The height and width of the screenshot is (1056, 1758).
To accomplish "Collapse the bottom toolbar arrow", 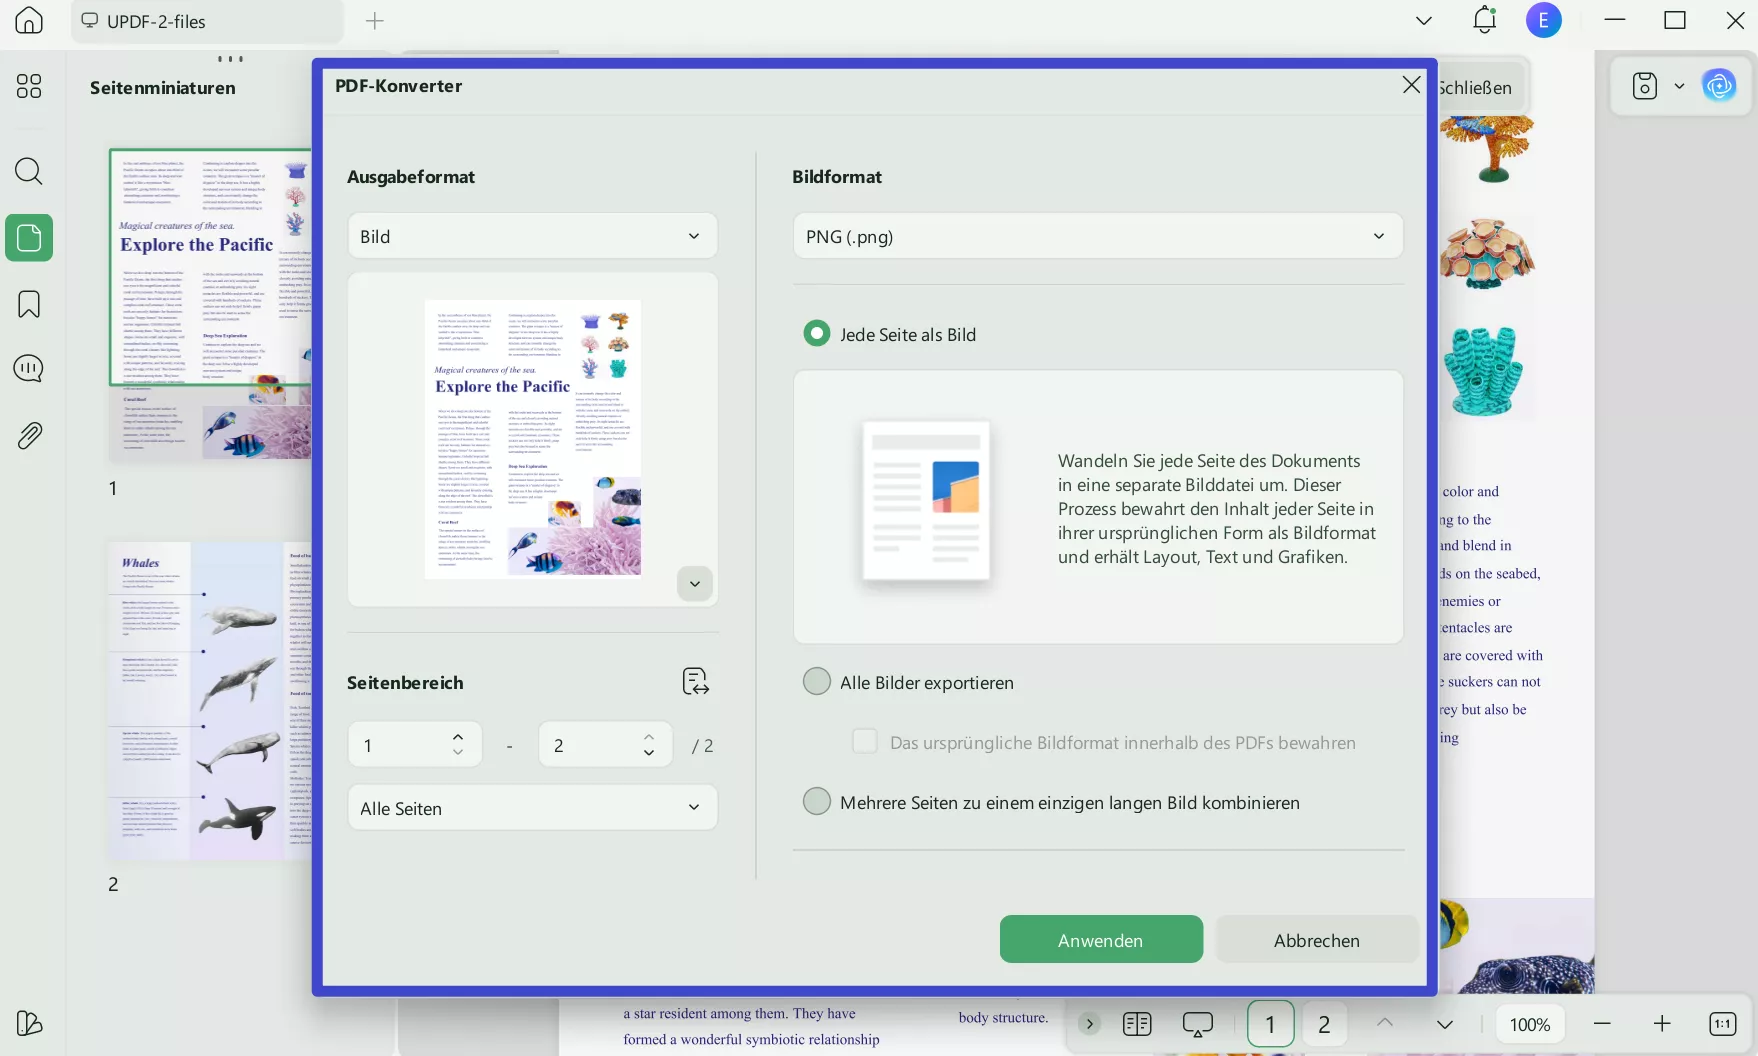I will tap(1090, 1024).
